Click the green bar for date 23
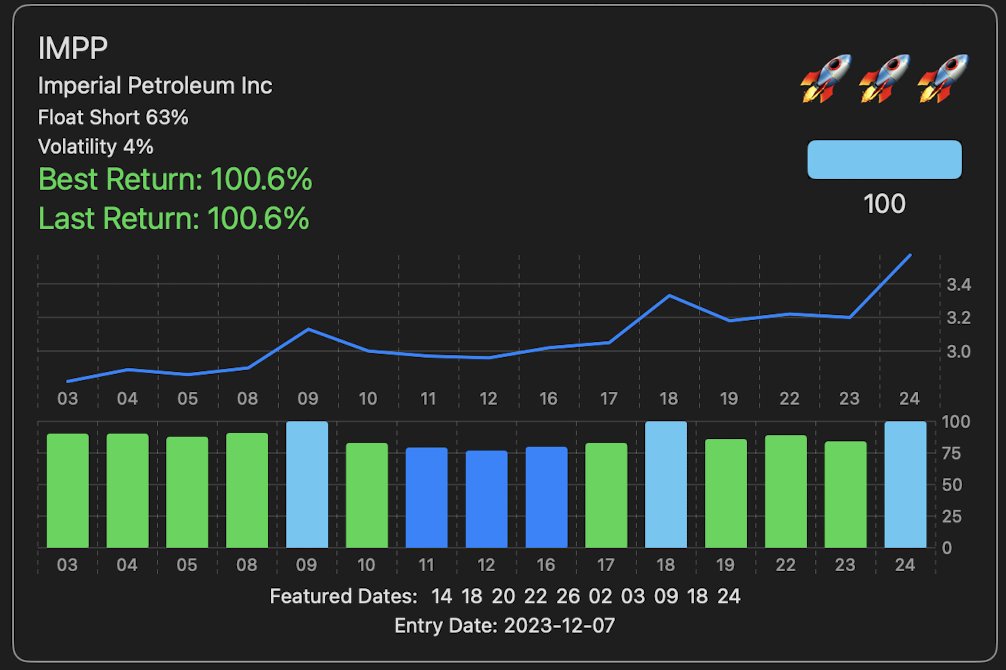The image size is (1006, 670). coord(846,495)
